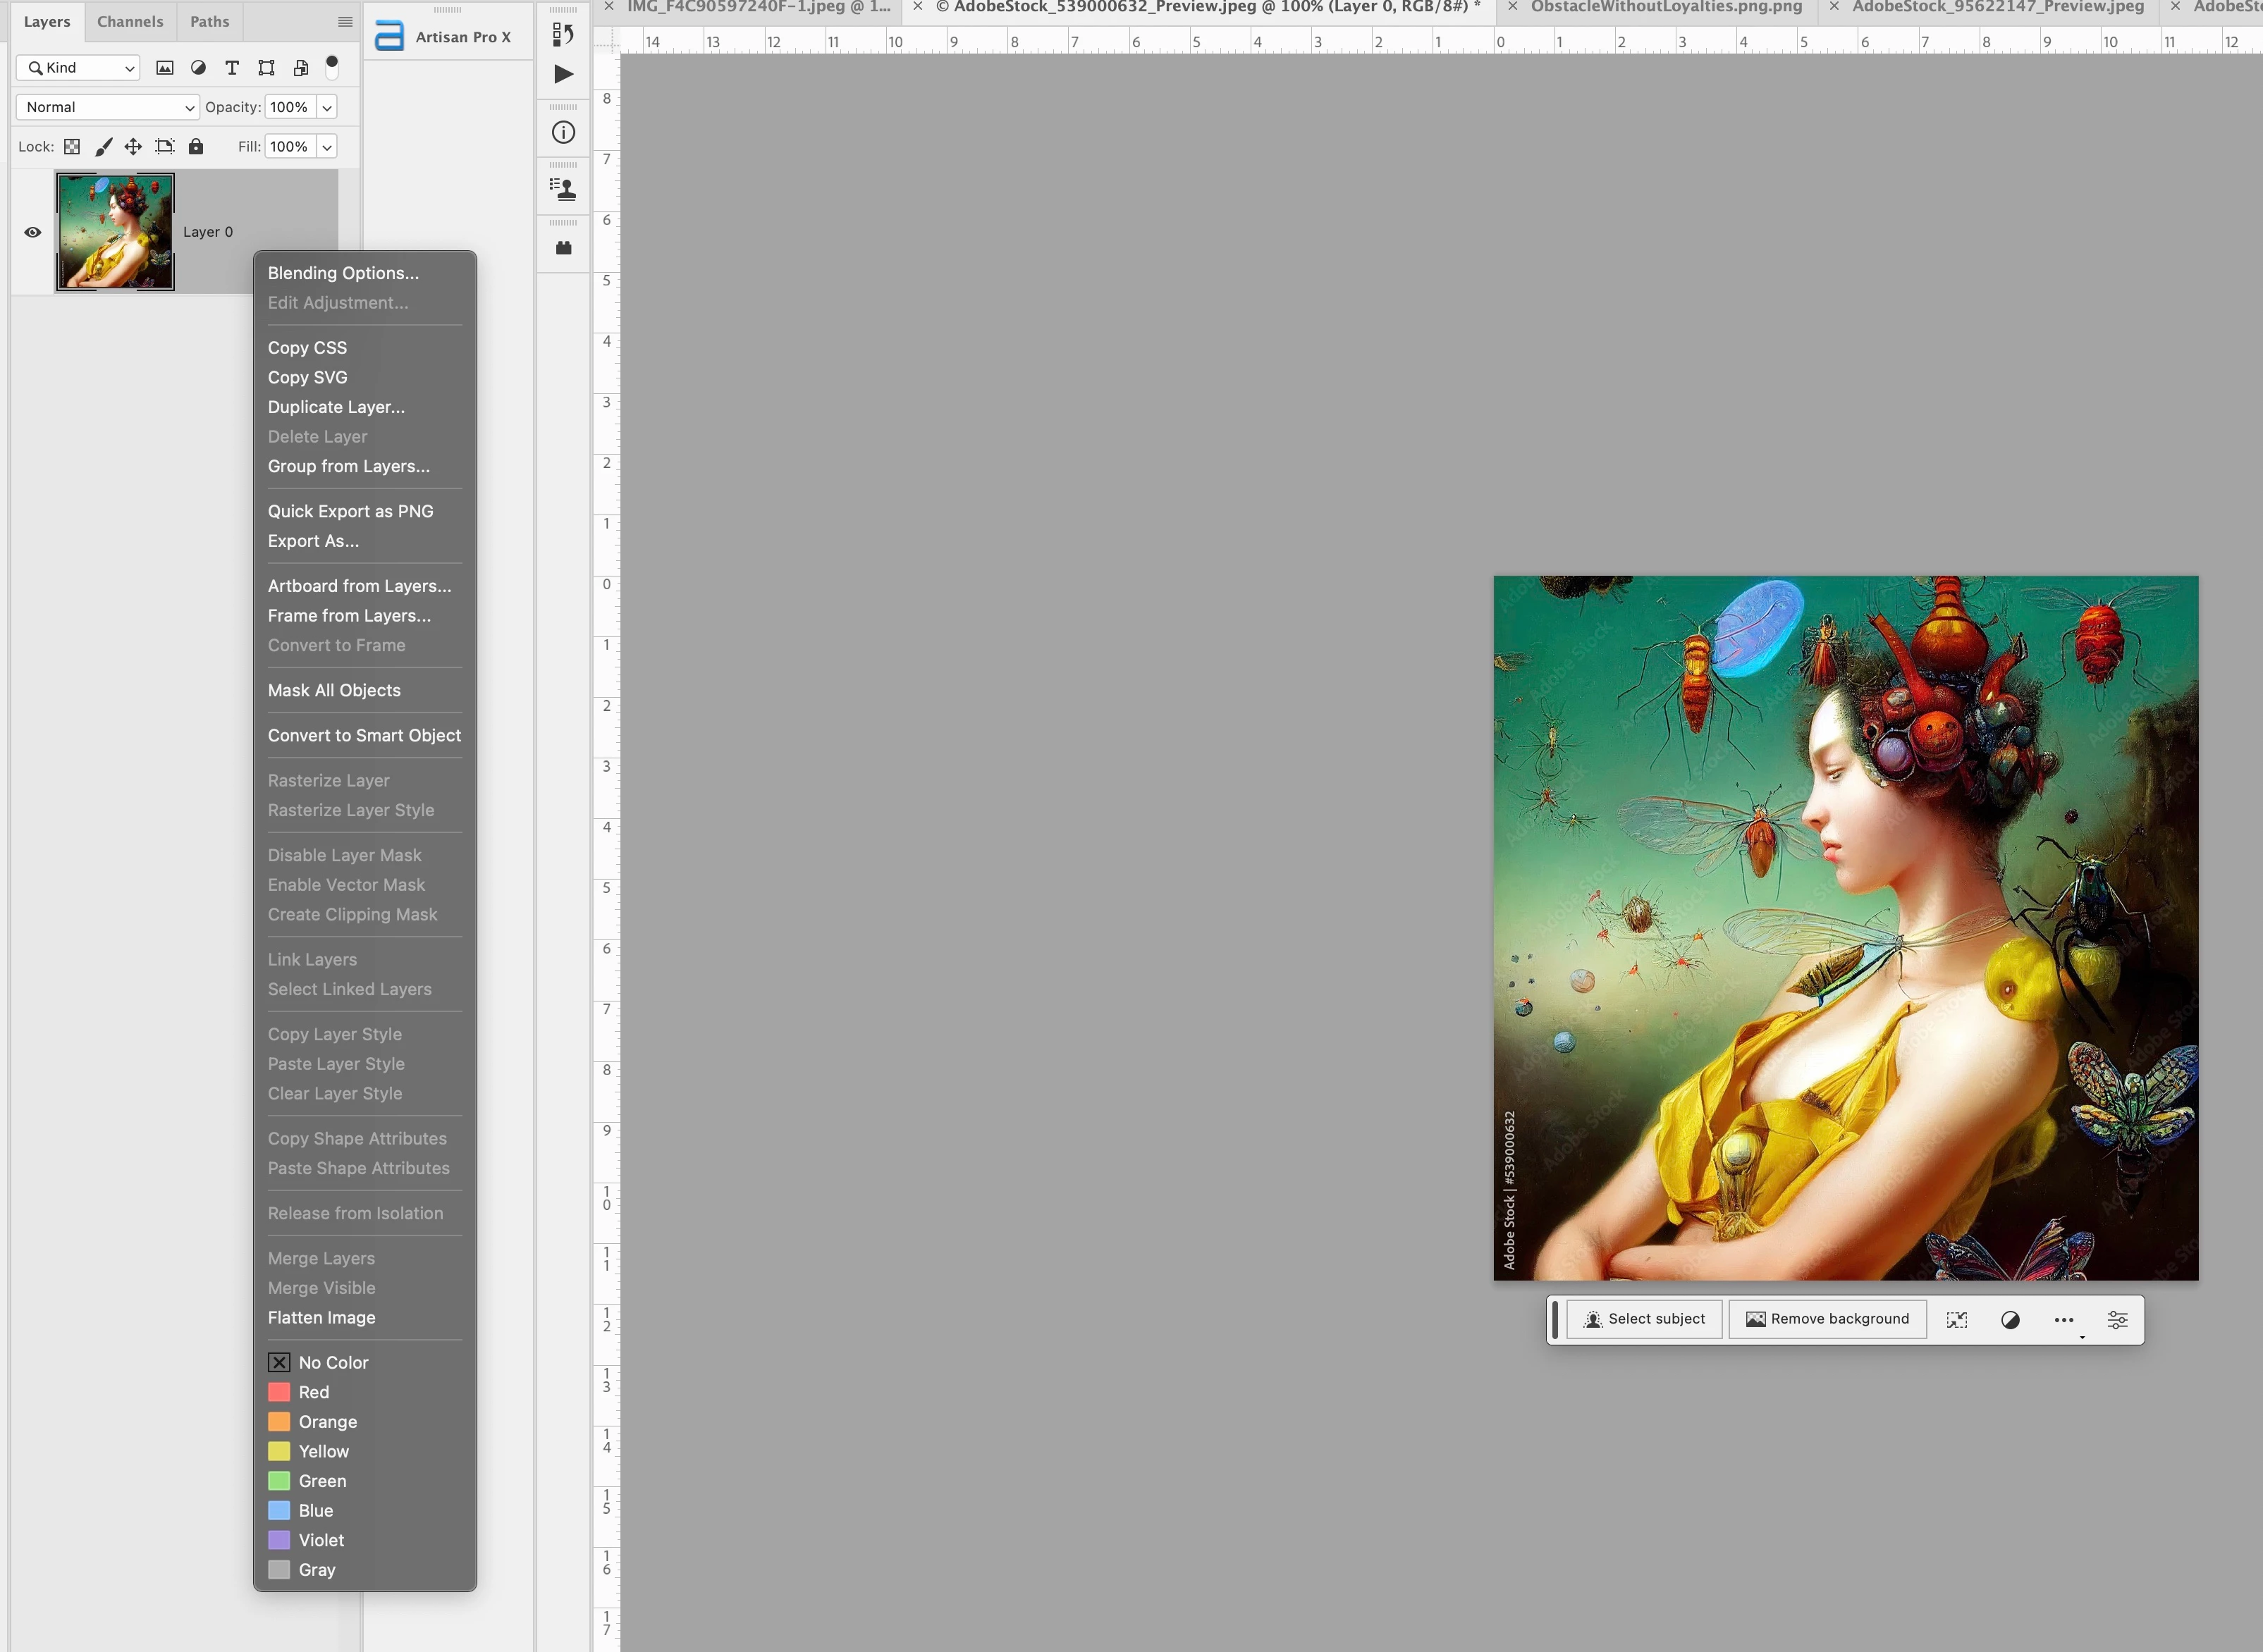Open the History panel icon

point(563,35)
